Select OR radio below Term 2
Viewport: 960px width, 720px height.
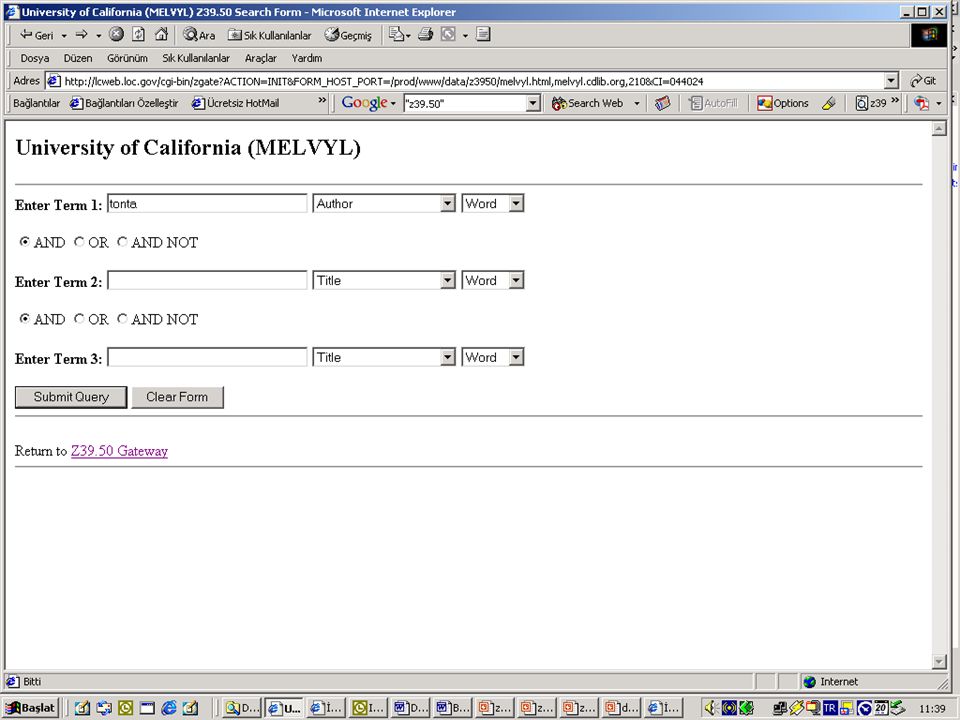click(78, 318)
